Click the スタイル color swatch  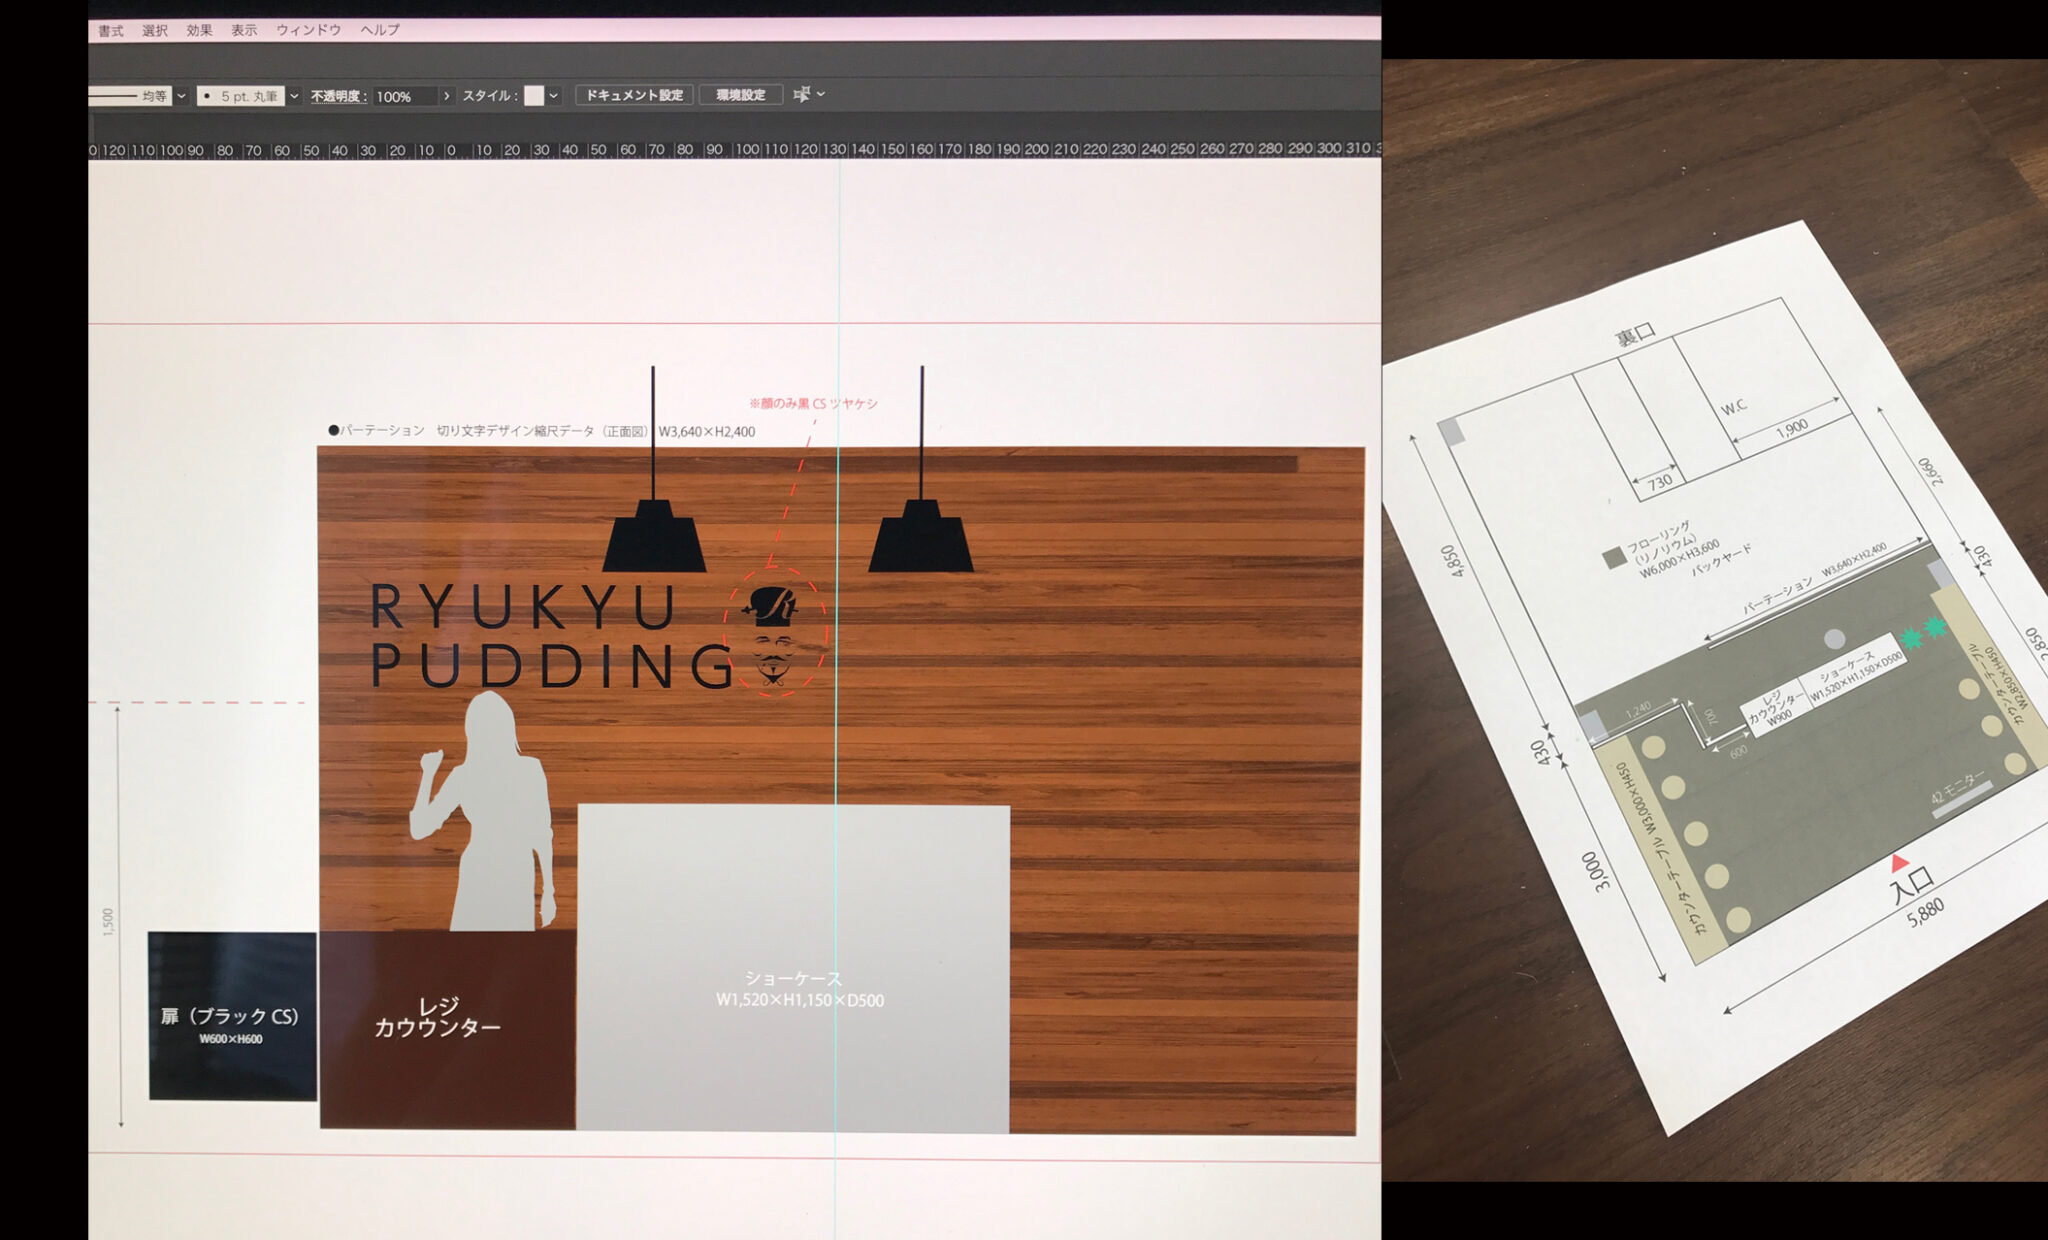pos(534,95)
